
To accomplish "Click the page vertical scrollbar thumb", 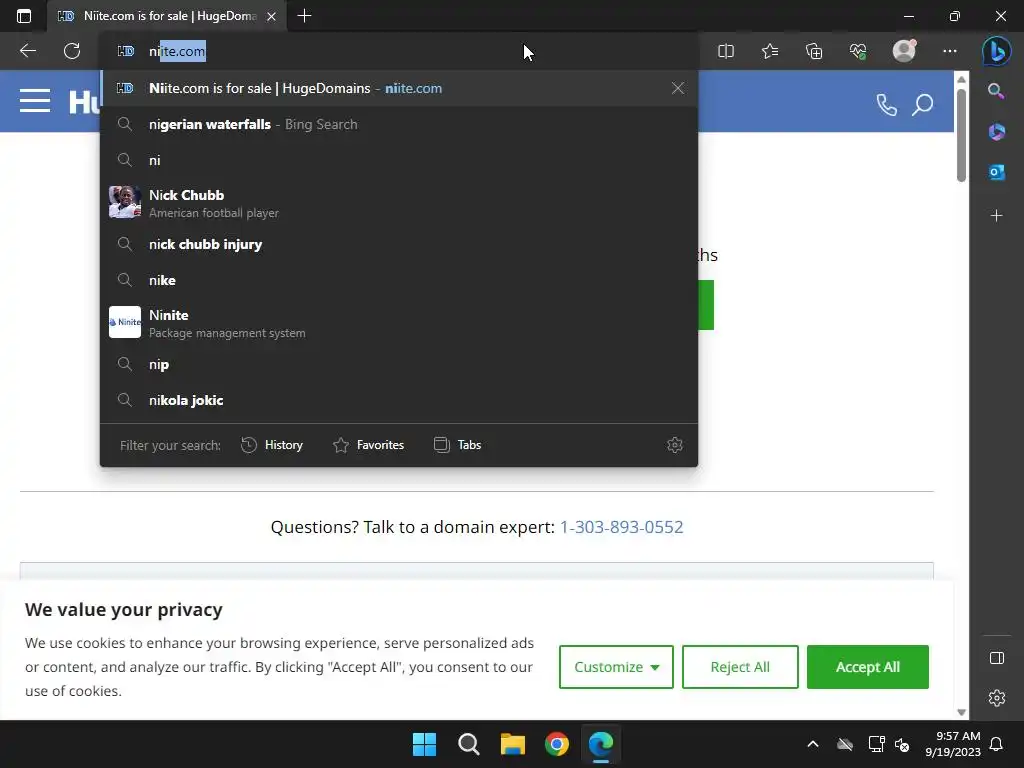I will (961, 135).
